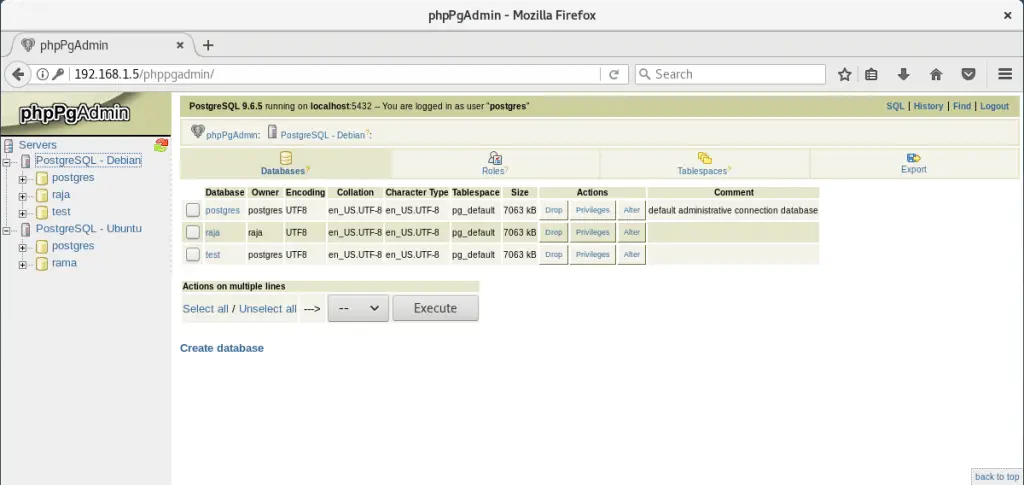Screen dimensions: 1024x485
Task: Switch to the Tablespaces tab label
Action: pyautogui.click(x=702, y=170)
